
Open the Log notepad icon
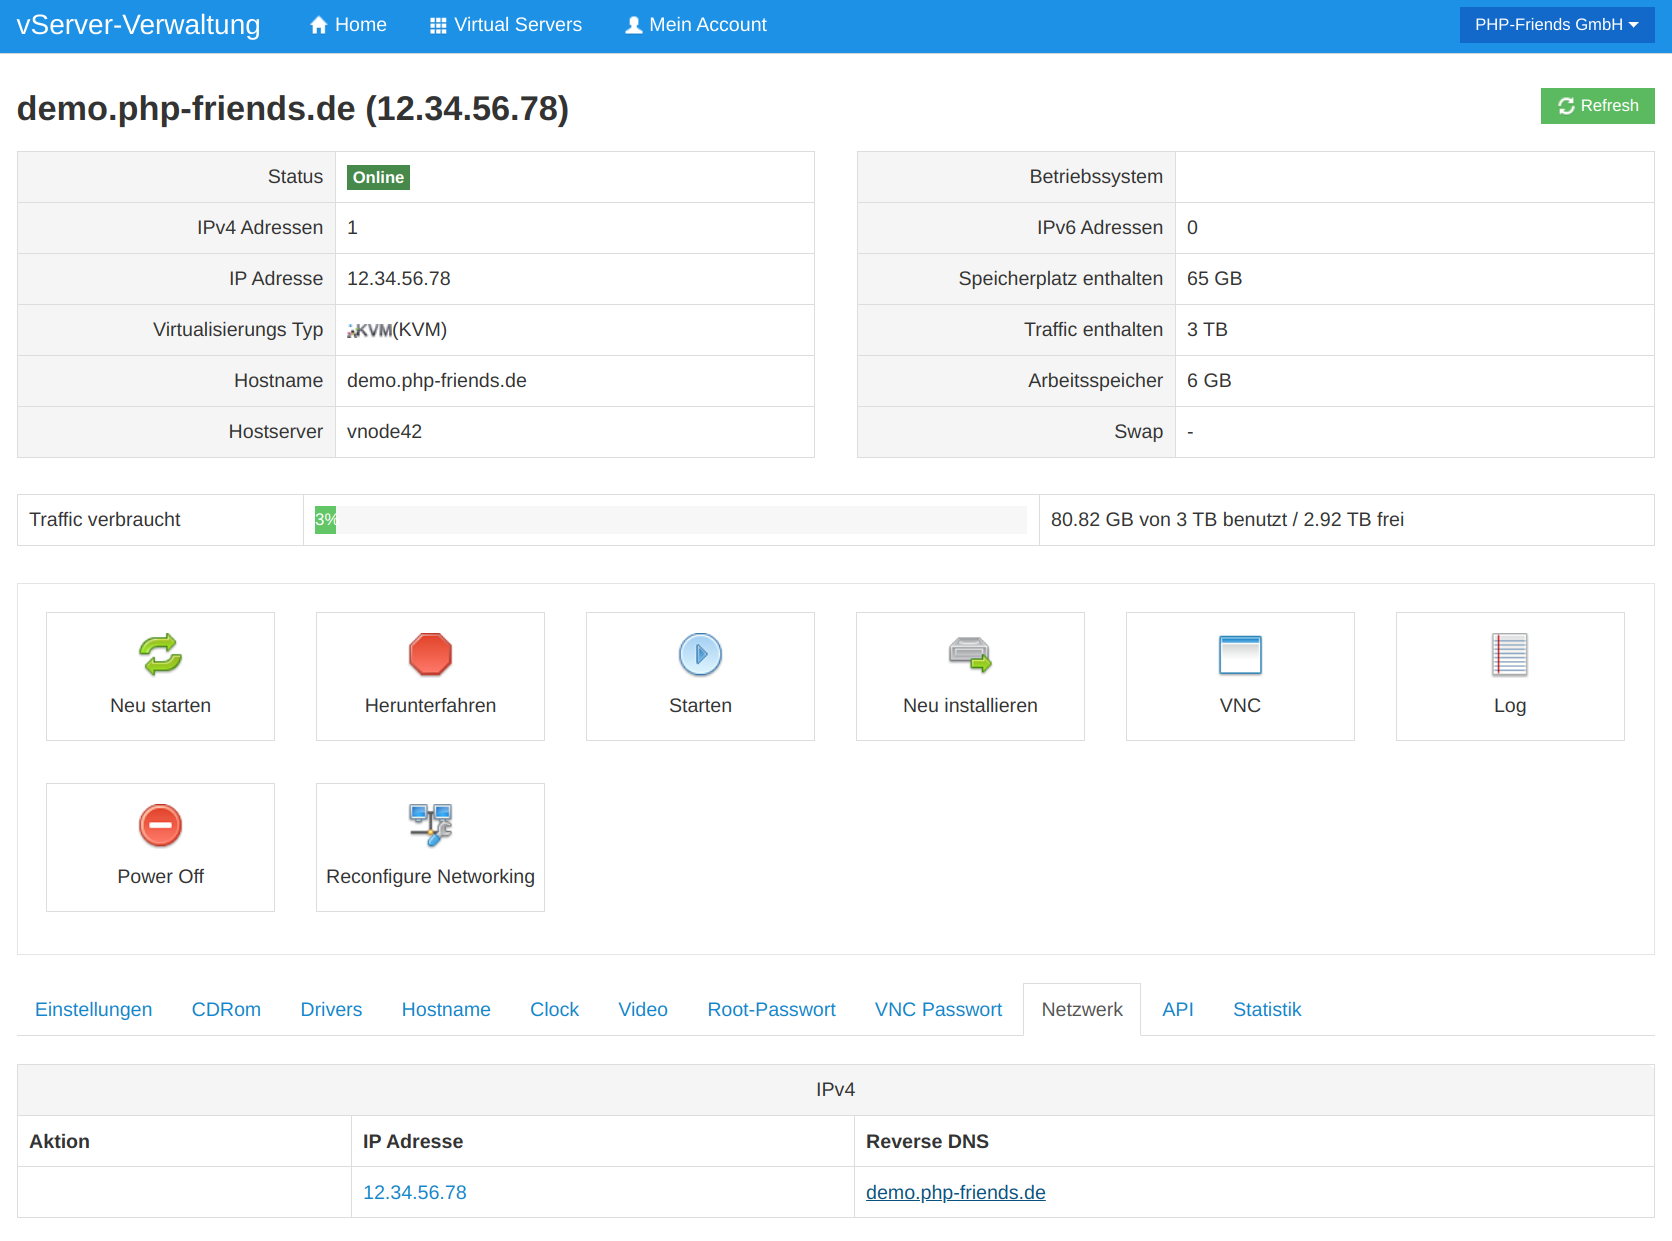[1509, 655]
